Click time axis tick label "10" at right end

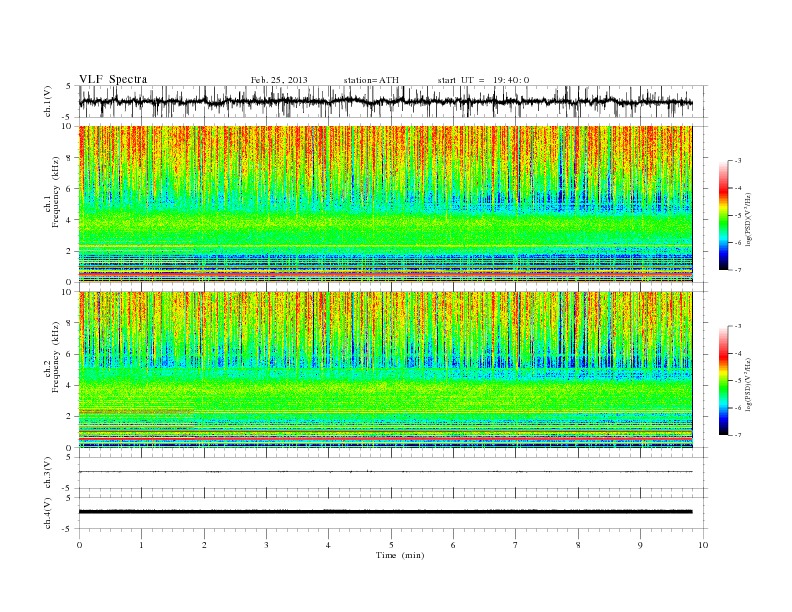(703, 545)
